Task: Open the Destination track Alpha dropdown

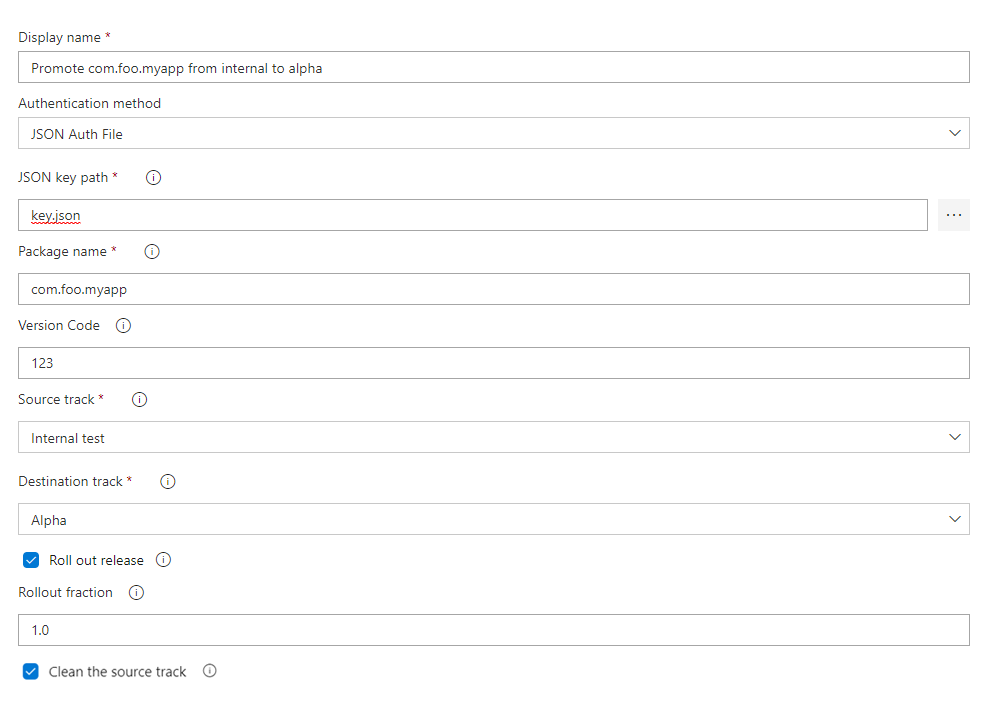Action: point(493,520)
